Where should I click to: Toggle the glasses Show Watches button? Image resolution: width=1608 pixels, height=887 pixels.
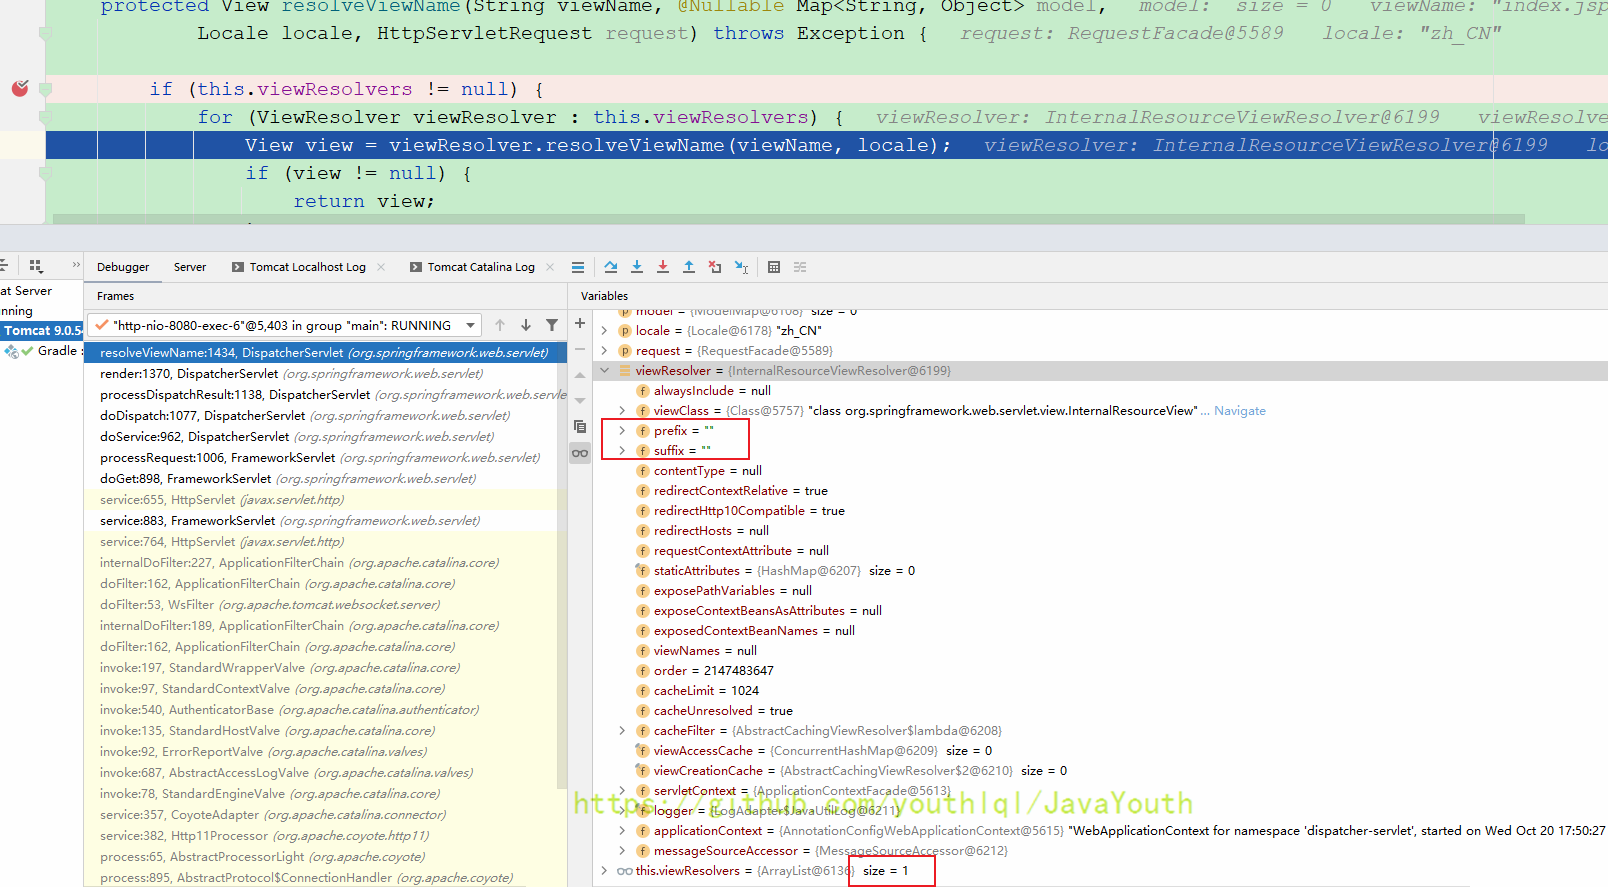click(x=580, y=453)
